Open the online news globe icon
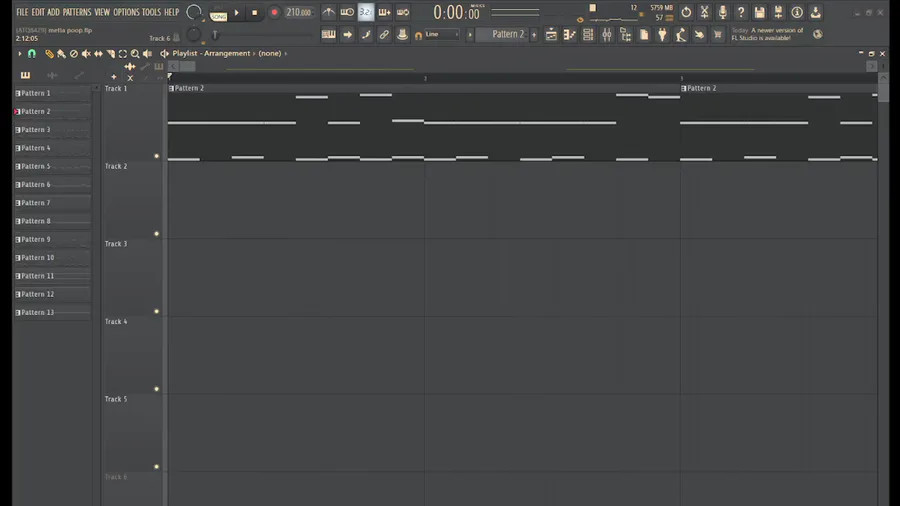Image resolution: width=900 pixels, height=506 pixels. pyautogui.click(x=818, y=35)
